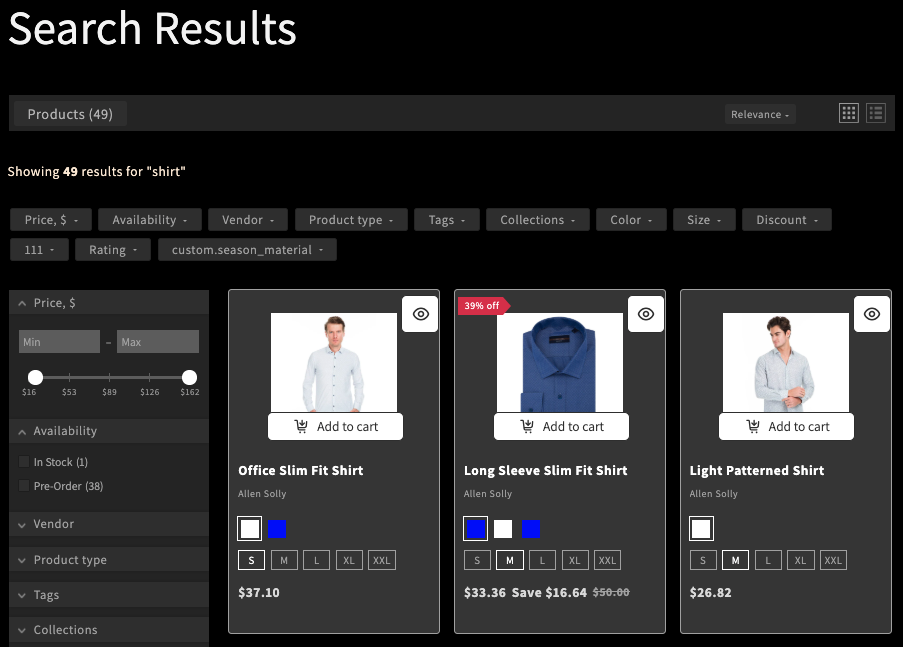Switch to grid view layout
The height and width of the screenshot is (647, 903).
click(x=849, y=113)
